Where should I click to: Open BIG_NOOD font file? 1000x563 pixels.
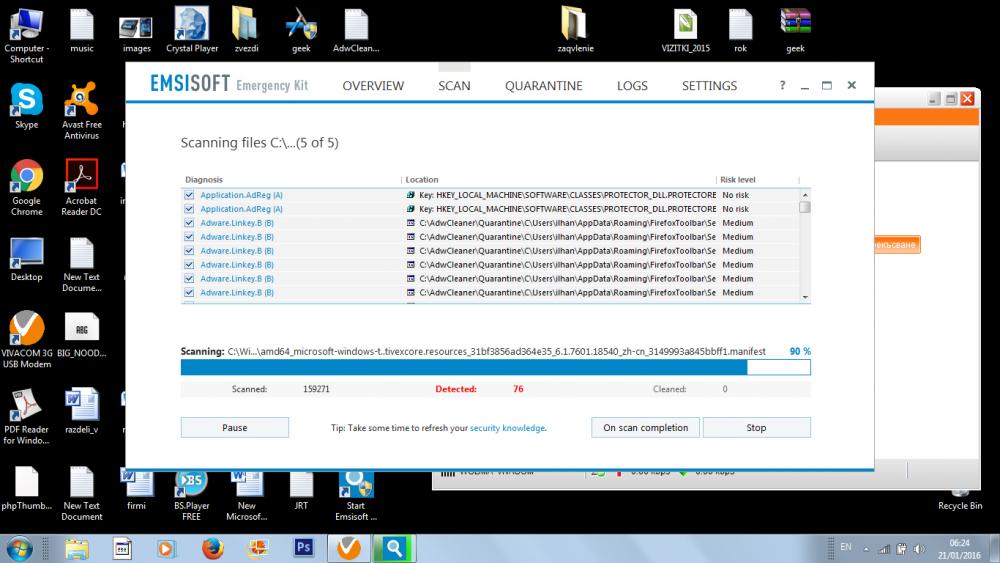click(82, 334)
